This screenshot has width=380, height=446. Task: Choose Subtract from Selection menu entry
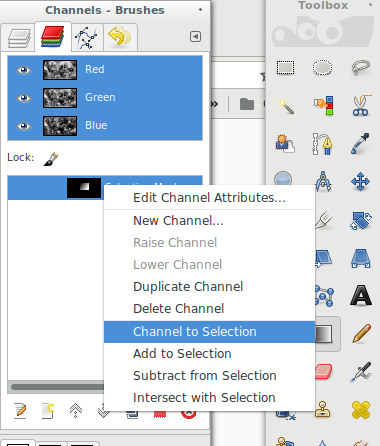point(209,376)
